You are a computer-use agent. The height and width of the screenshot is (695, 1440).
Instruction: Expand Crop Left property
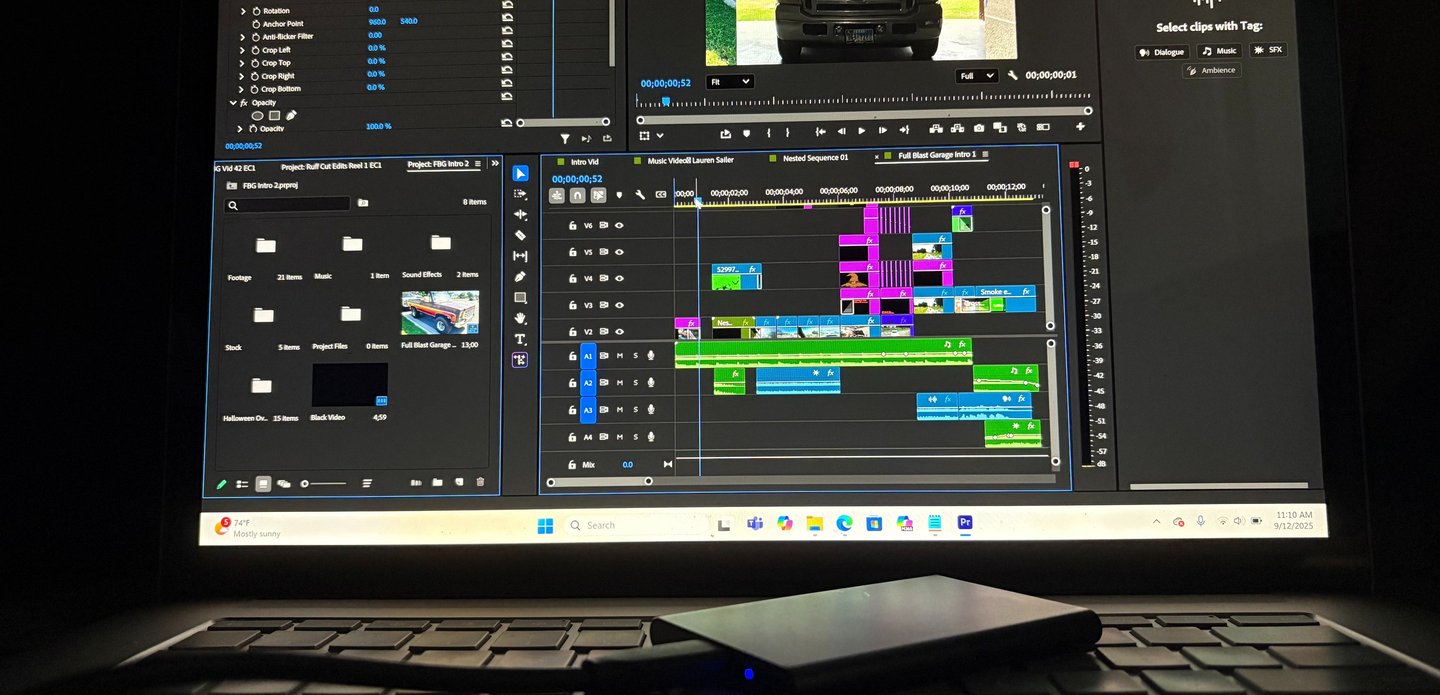click(x=243, y=50)
